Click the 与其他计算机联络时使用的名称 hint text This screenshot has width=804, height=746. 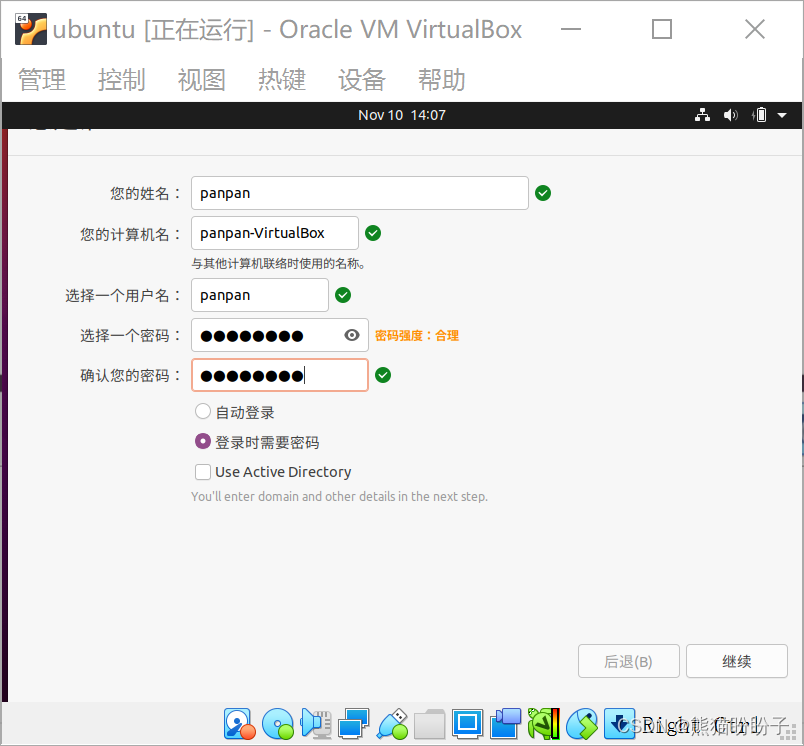click(278, 264)
